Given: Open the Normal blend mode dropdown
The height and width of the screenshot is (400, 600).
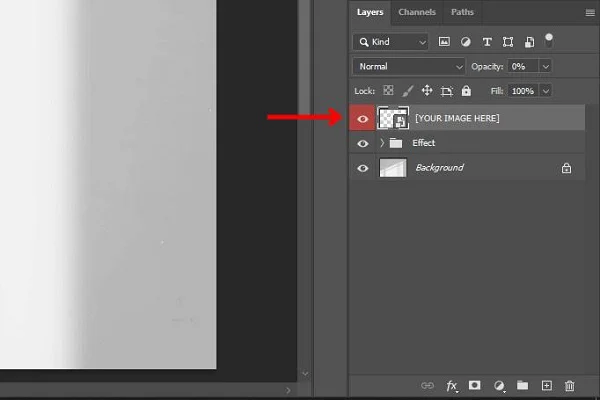Looking at the screenshot, I should pos(409,67).
